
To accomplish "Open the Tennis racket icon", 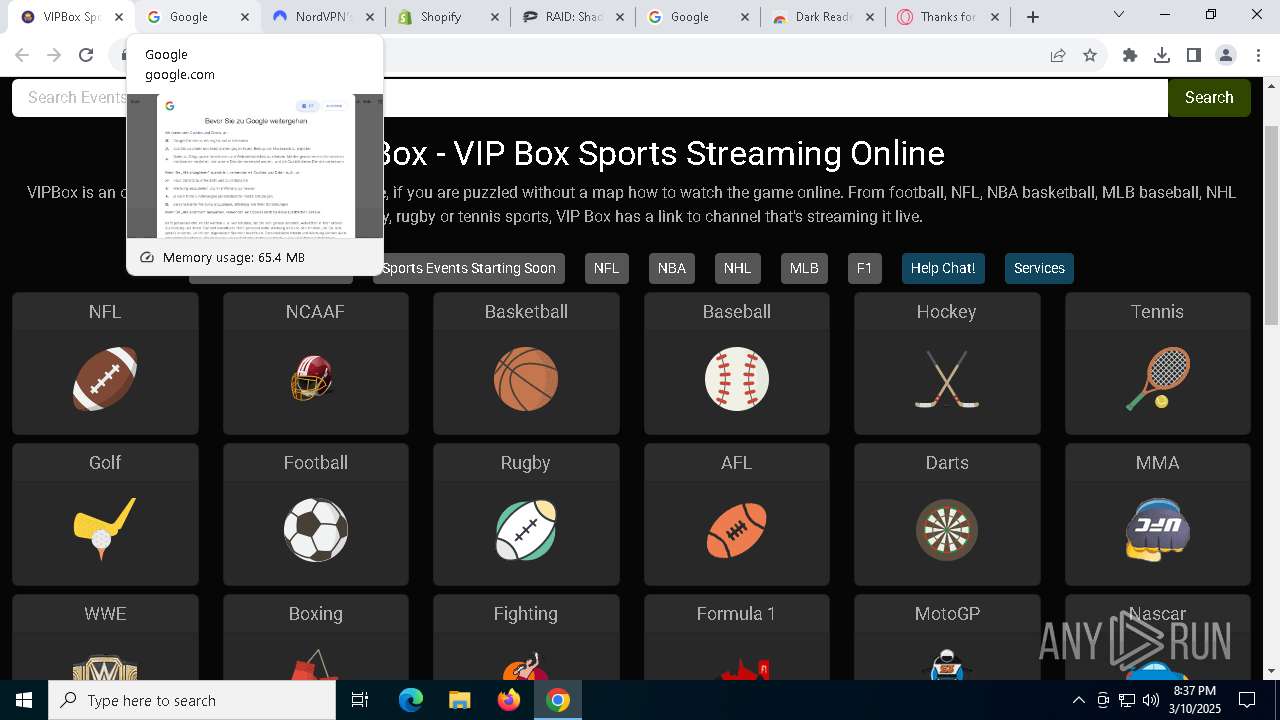I will (x=1157, y=379).
